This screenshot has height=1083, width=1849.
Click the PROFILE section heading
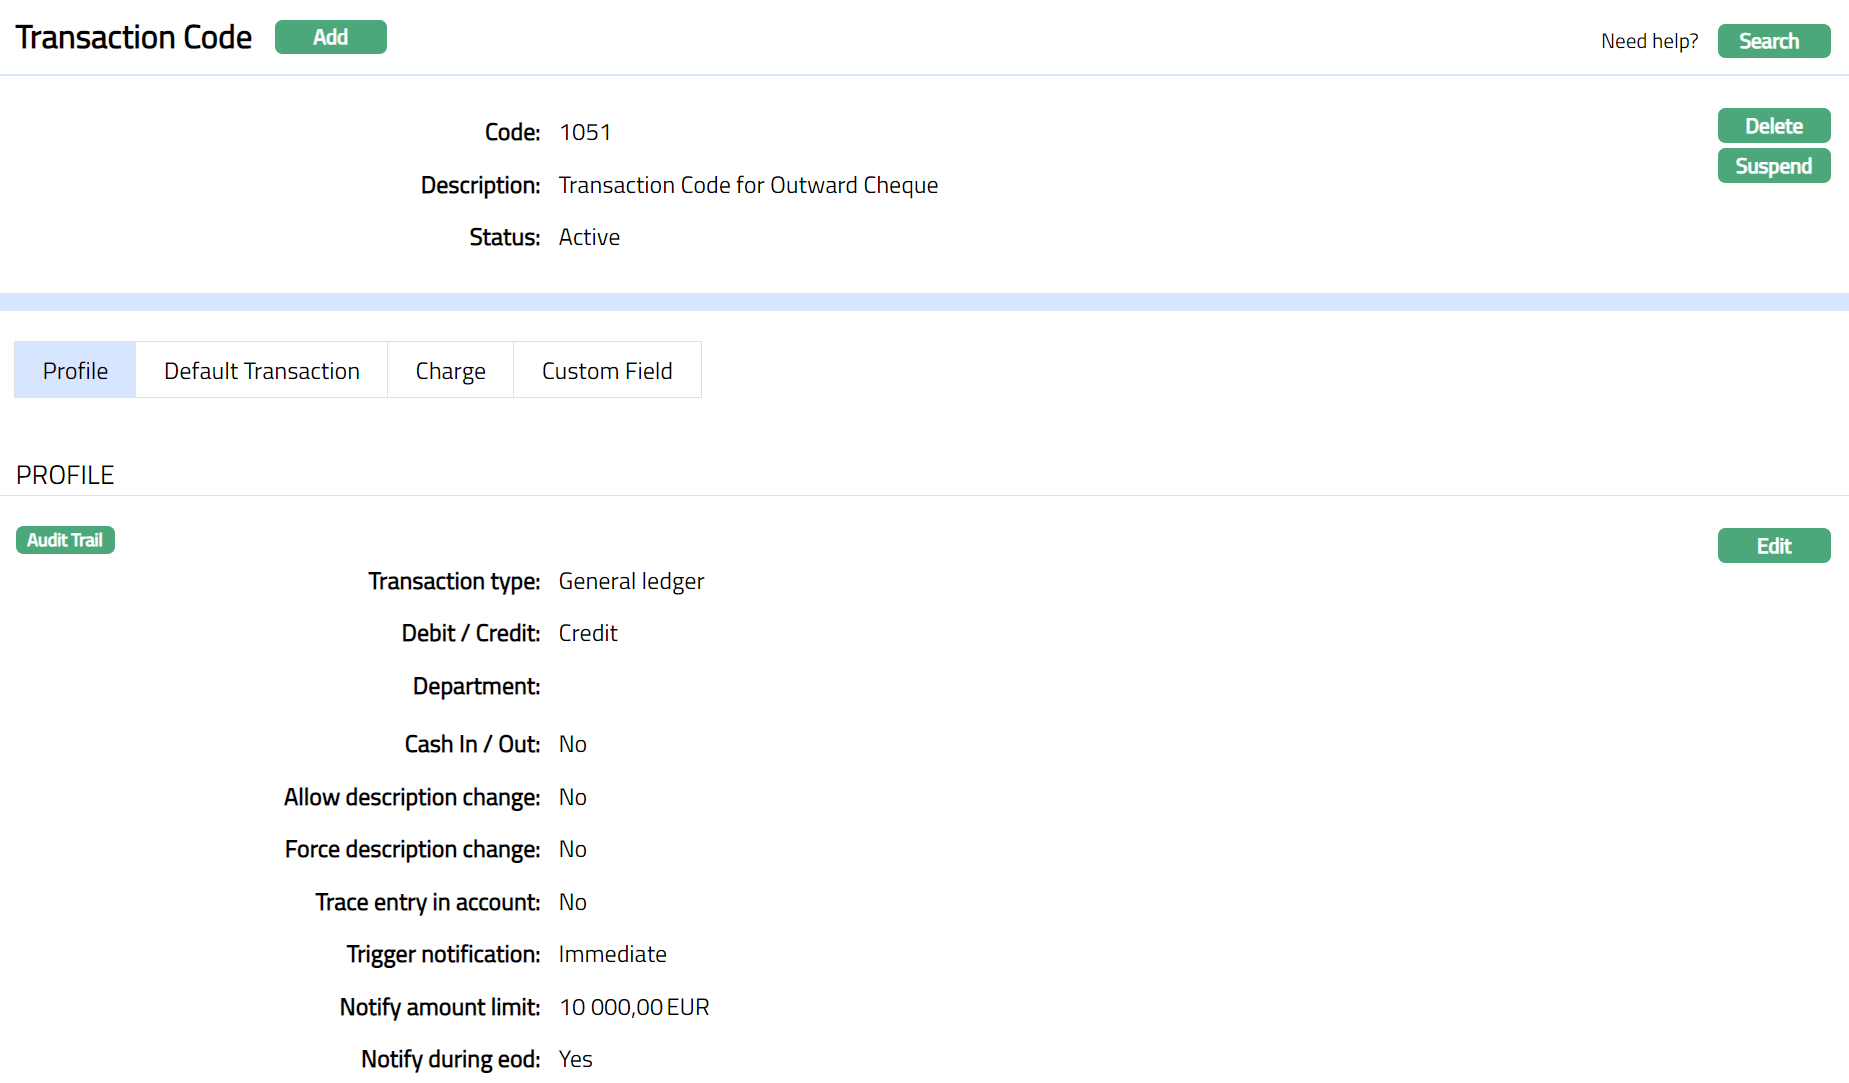[x=65, y=475]
